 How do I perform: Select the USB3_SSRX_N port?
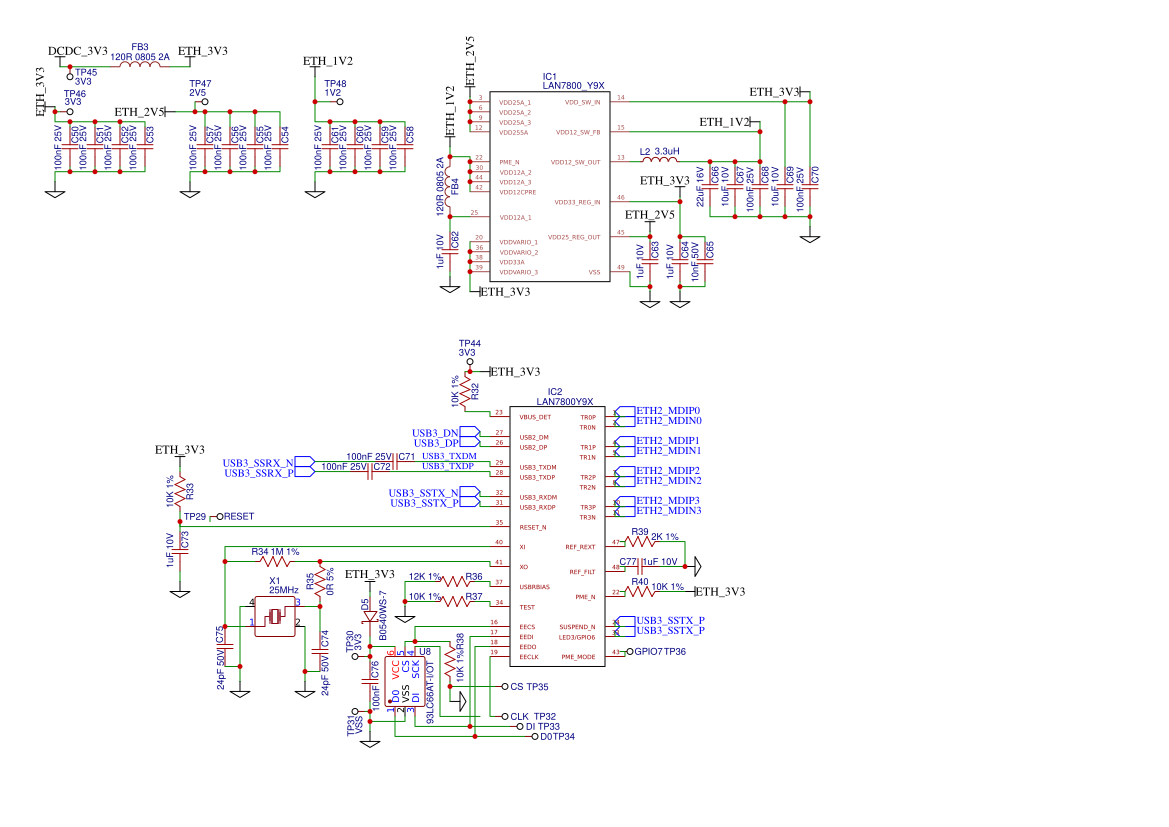coord(305,462)
